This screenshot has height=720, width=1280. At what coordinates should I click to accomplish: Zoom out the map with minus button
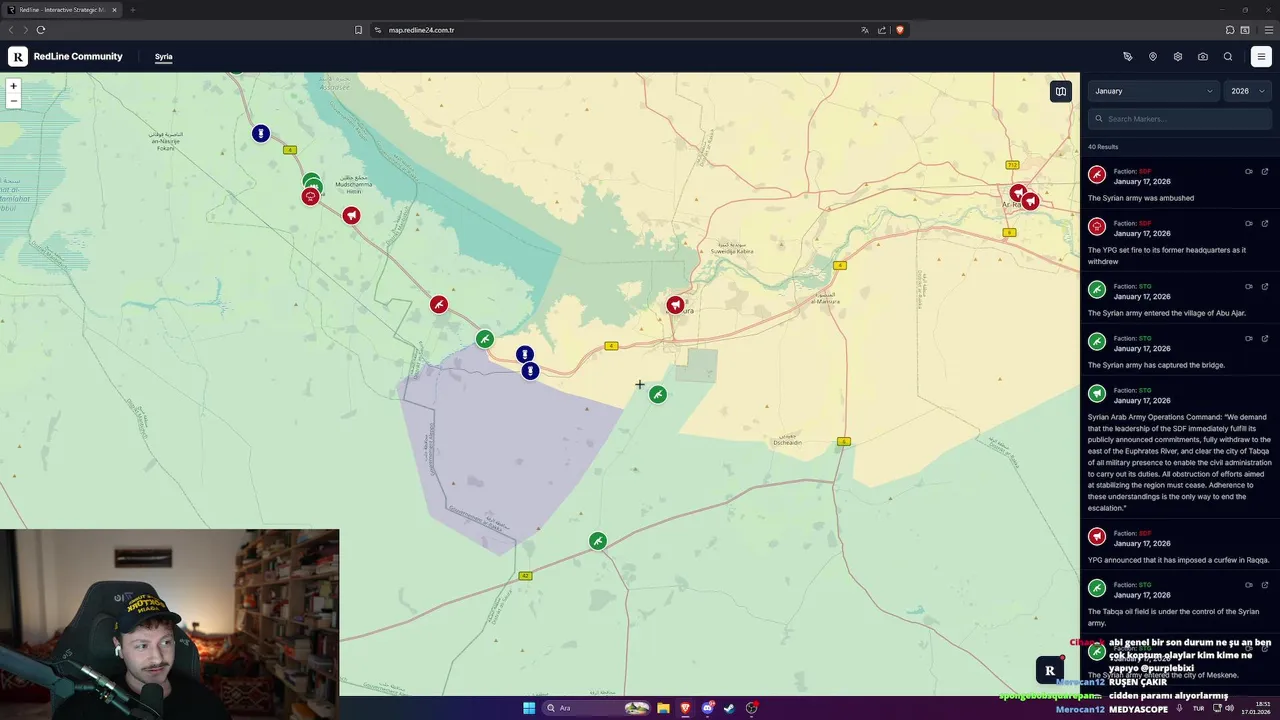click(13, 101)
